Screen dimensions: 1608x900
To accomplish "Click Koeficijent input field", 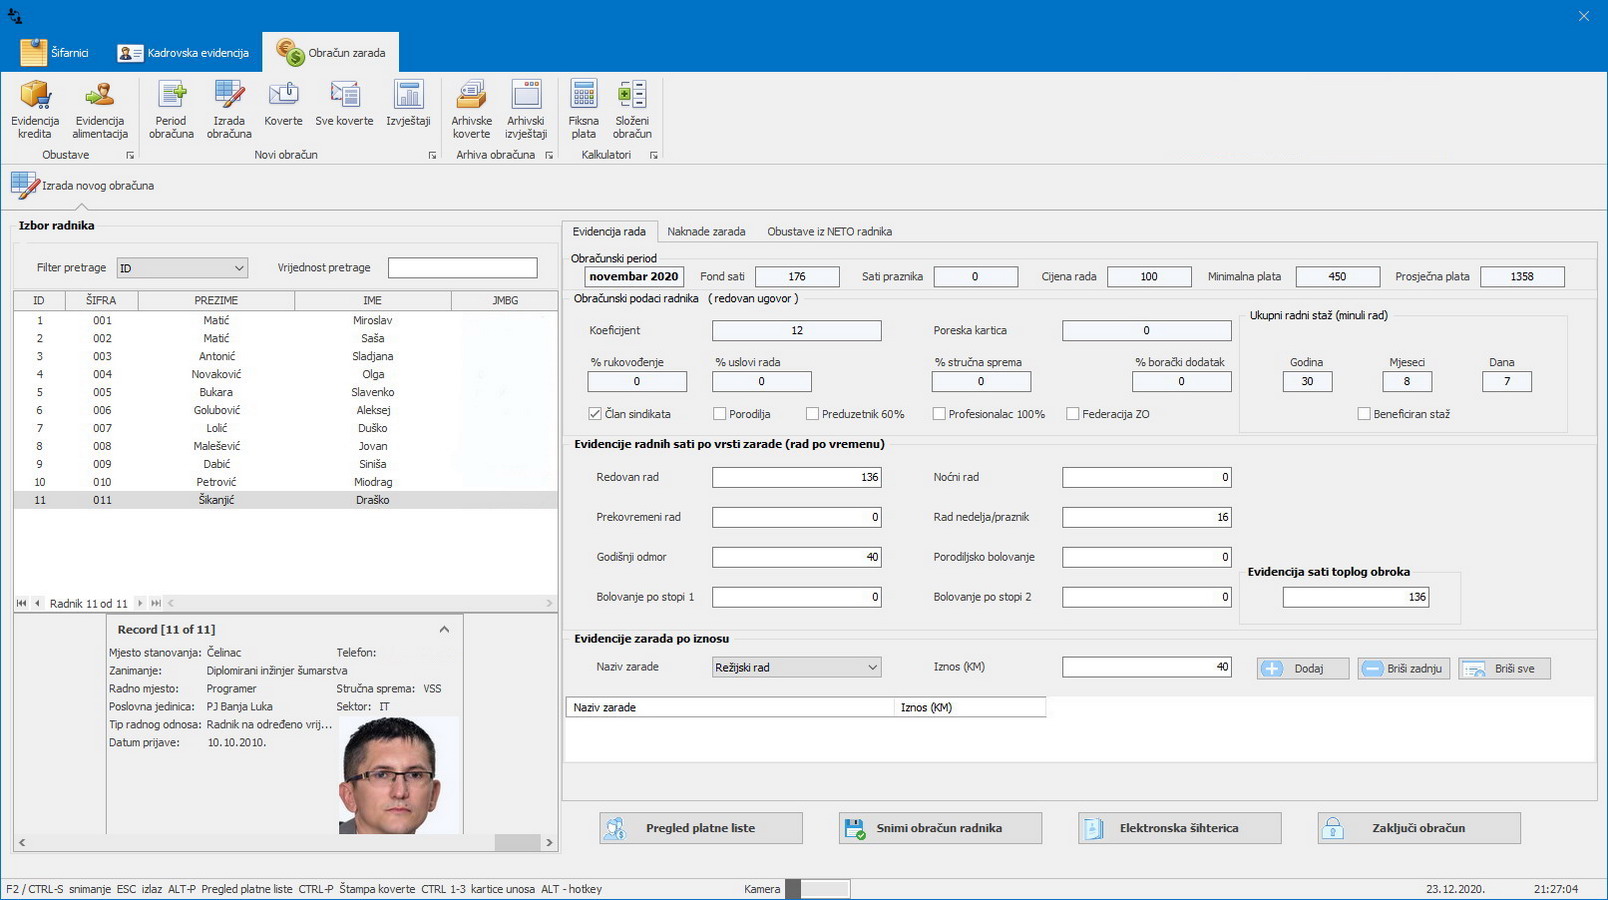I will pyautogui.click(x=797, y=330).
